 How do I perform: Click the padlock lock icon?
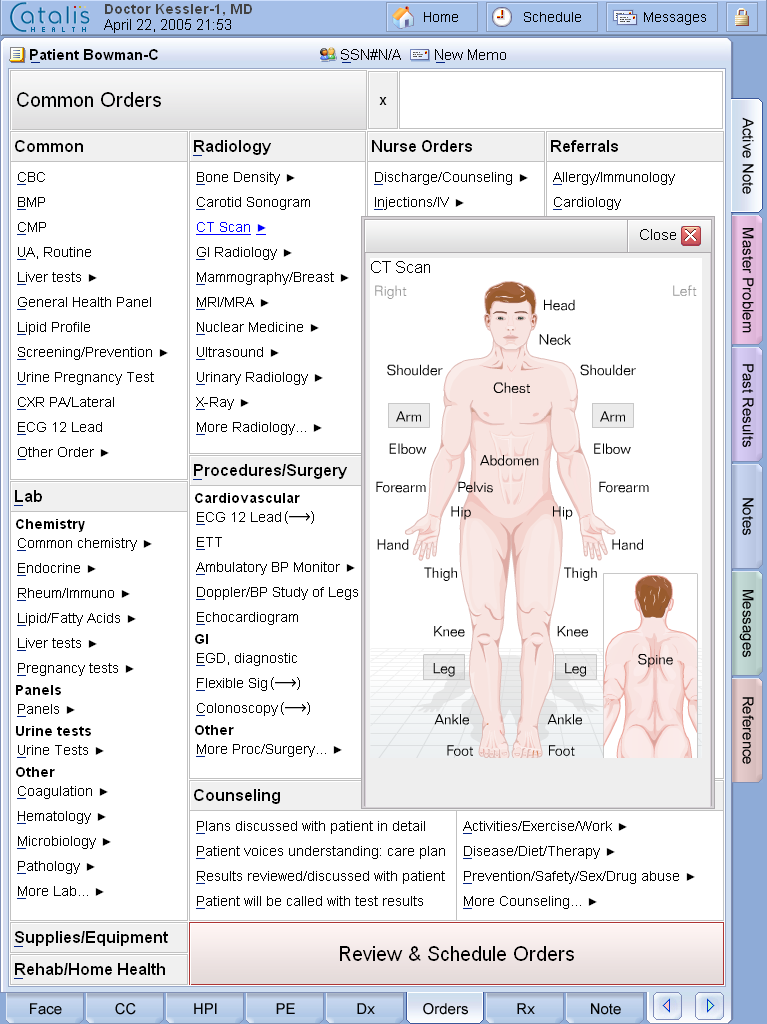(x=742, y=17)
